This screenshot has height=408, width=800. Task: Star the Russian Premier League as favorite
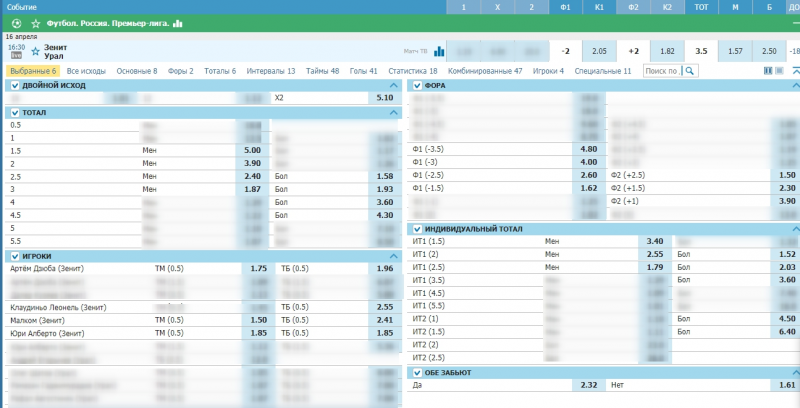coord(36,22)
